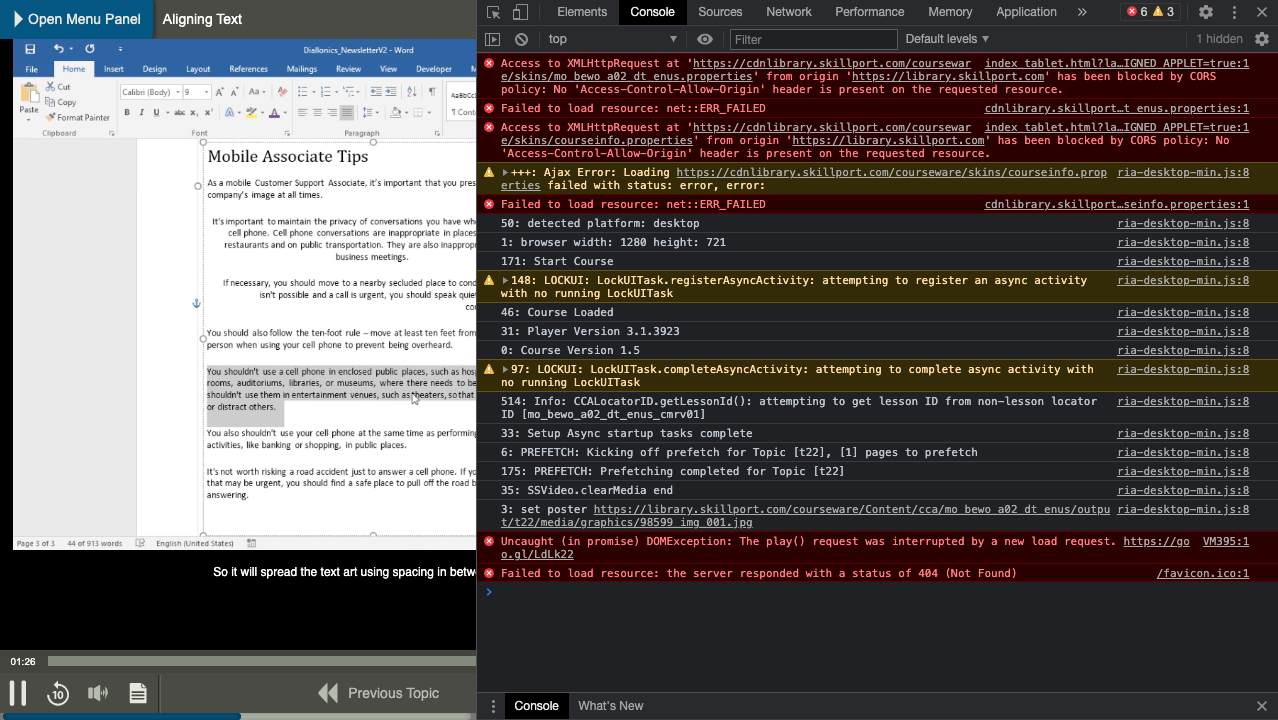Click Word Save icon in quick access toolbar
Screen dimensions: 1278x720
click(30, 49)
